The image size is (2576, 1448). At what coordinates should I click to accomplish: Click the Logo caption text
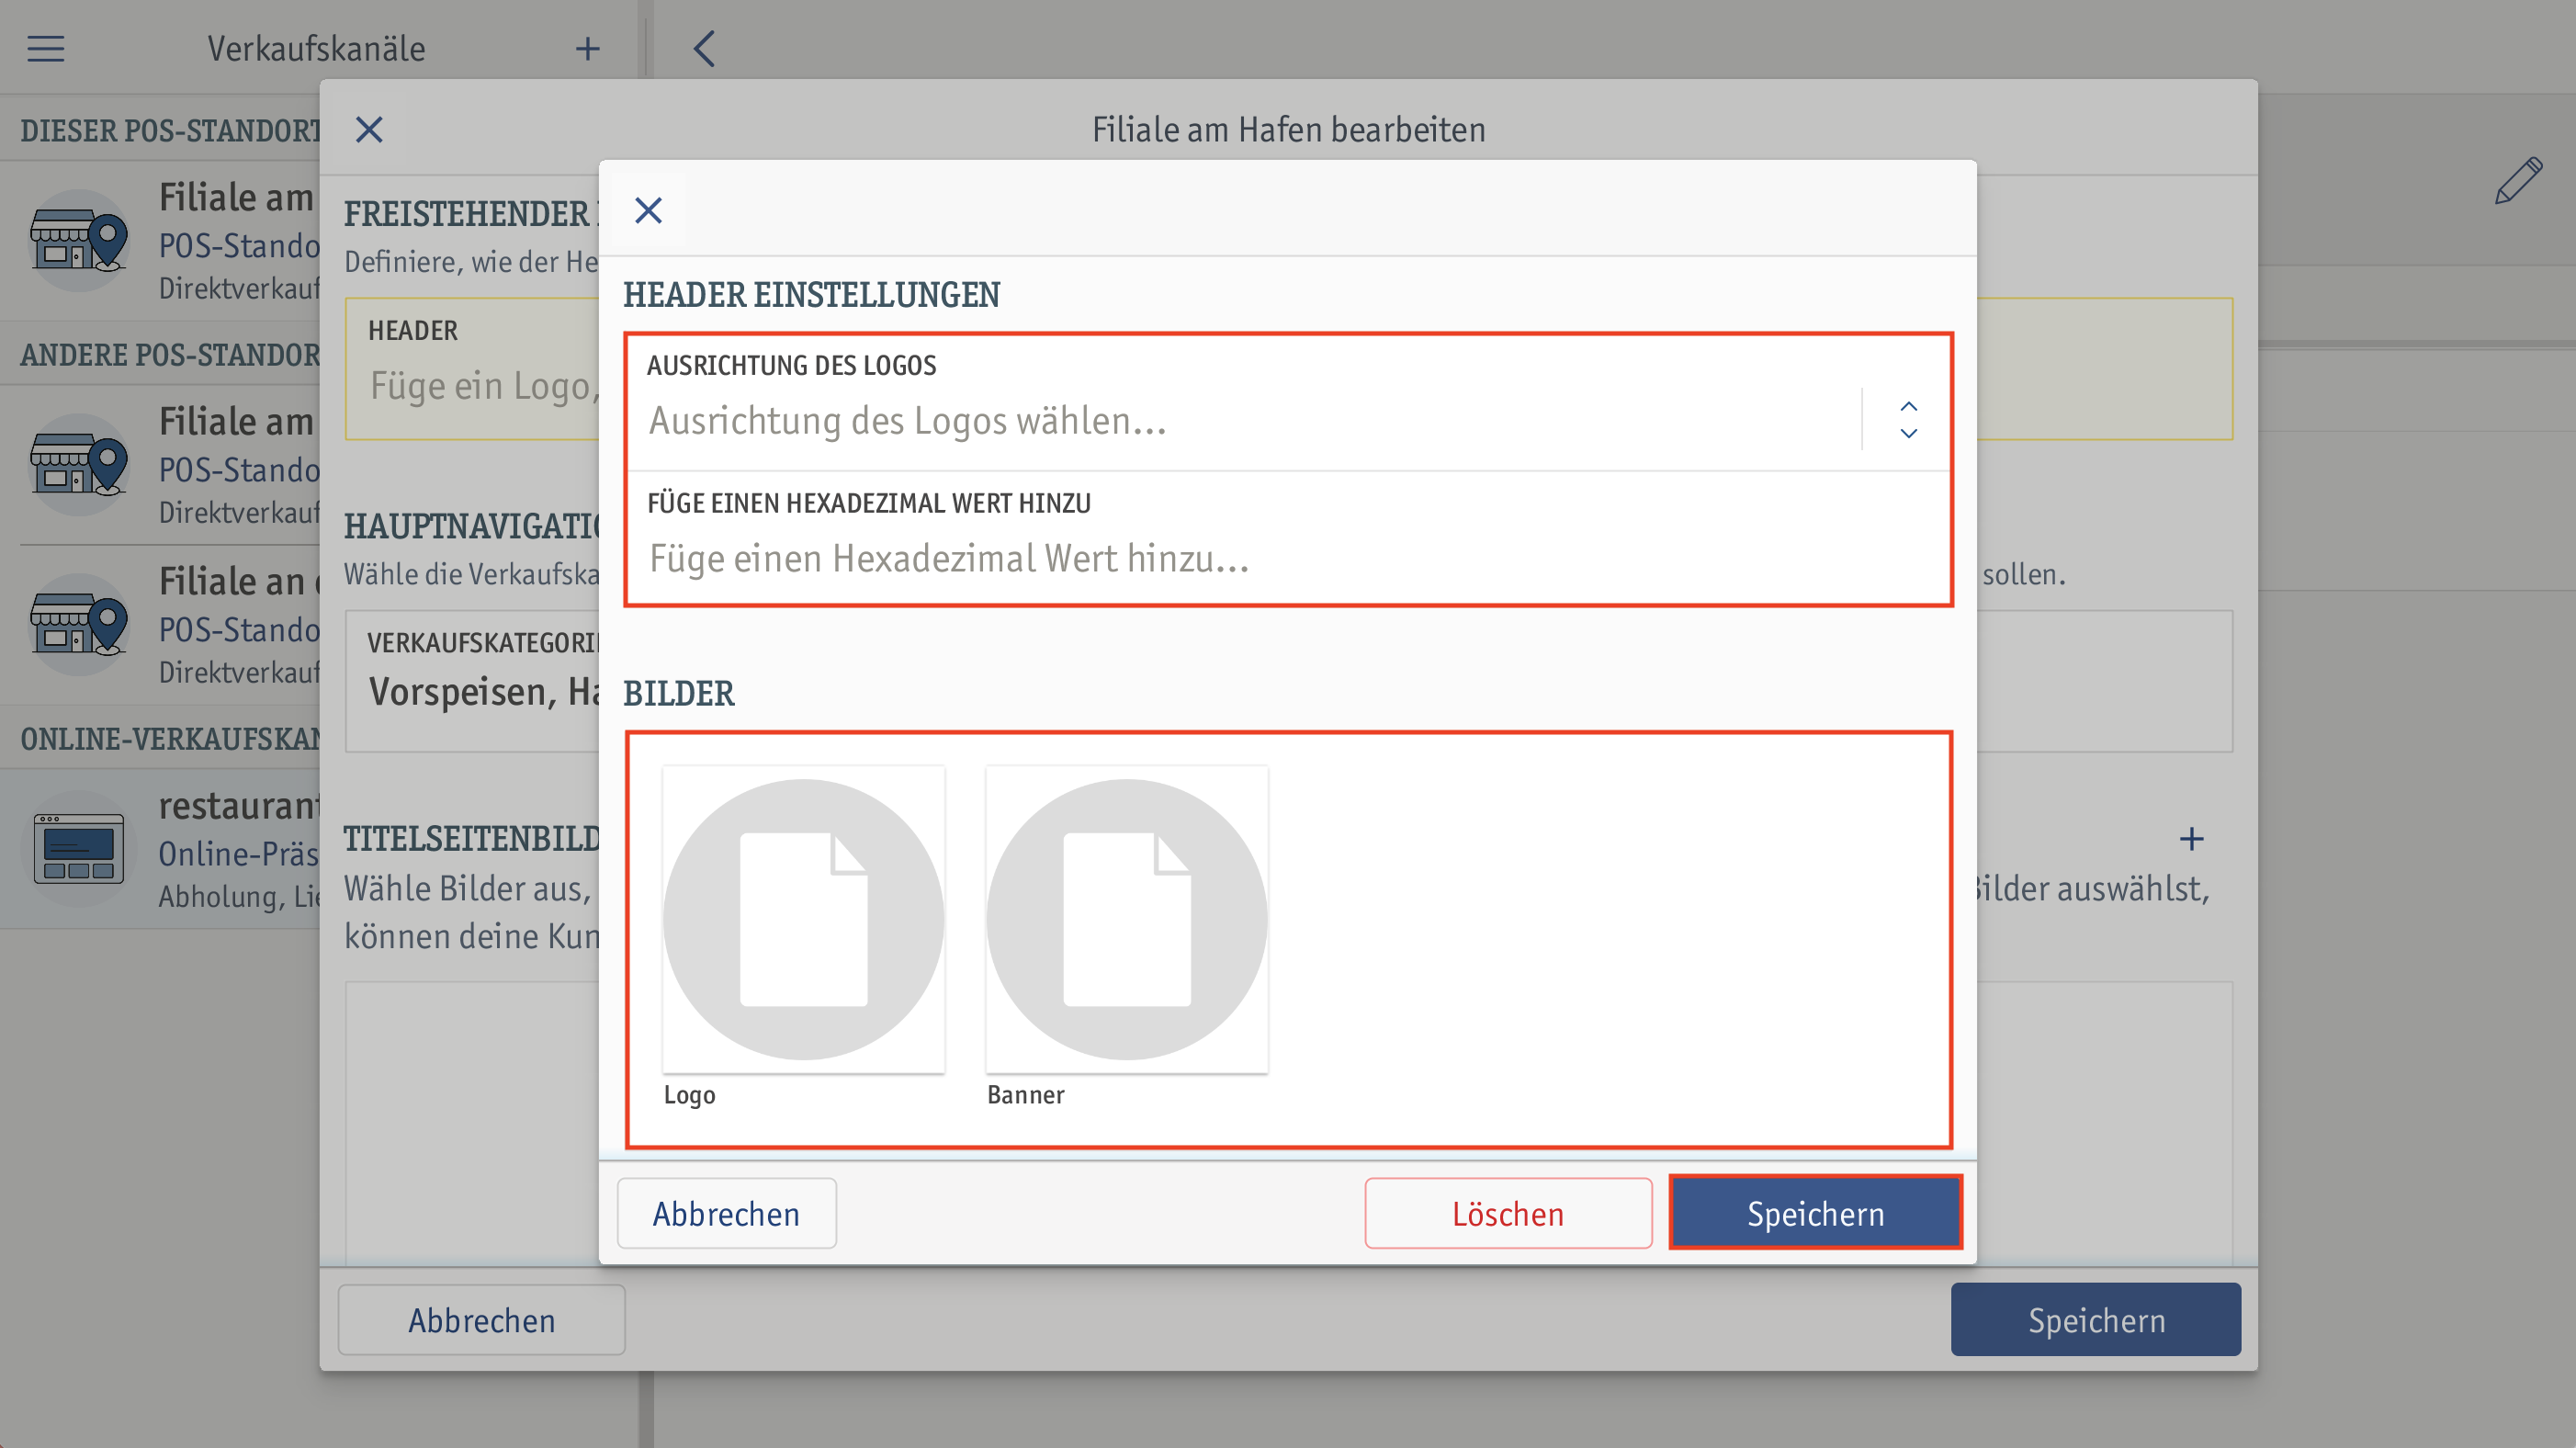(690, 1094)
